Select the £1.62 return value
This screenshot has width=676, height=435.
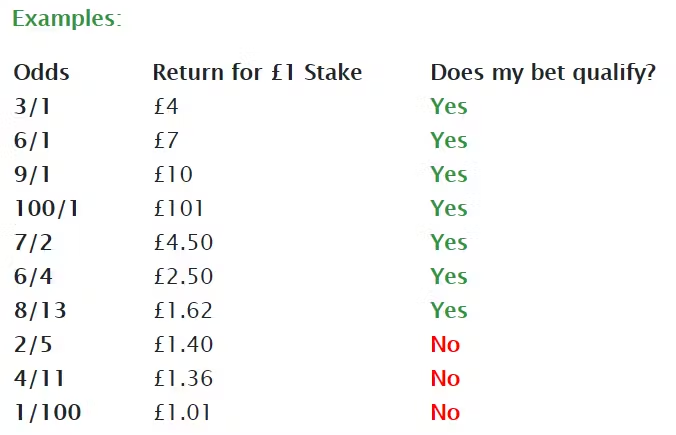pos(183,310)
